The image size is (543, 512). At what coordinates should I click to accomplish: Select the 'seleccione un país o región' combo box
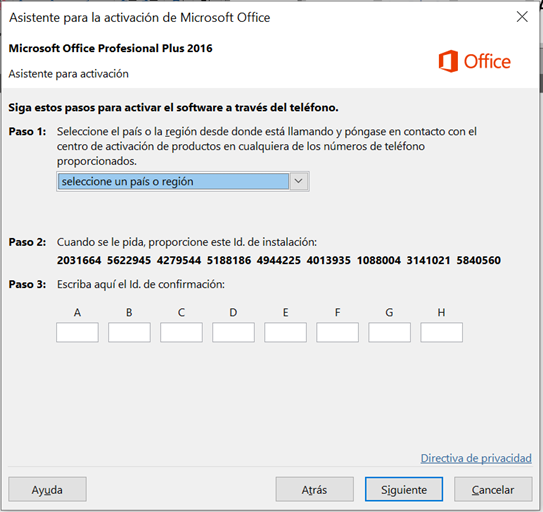coord(183,181)
